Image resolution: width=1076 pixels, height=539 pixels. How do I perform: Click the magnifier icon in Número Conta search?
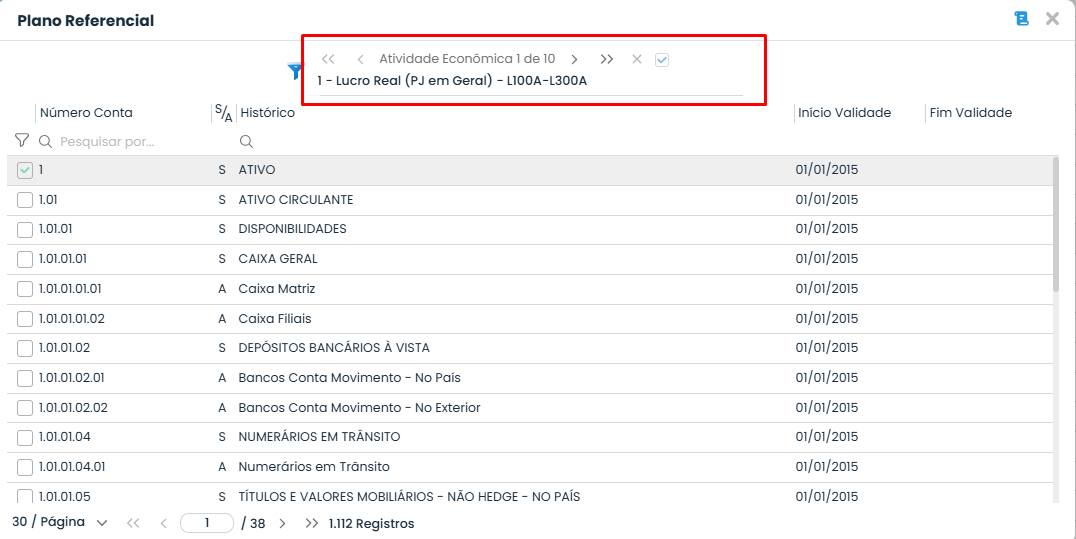tap(45, 141)
